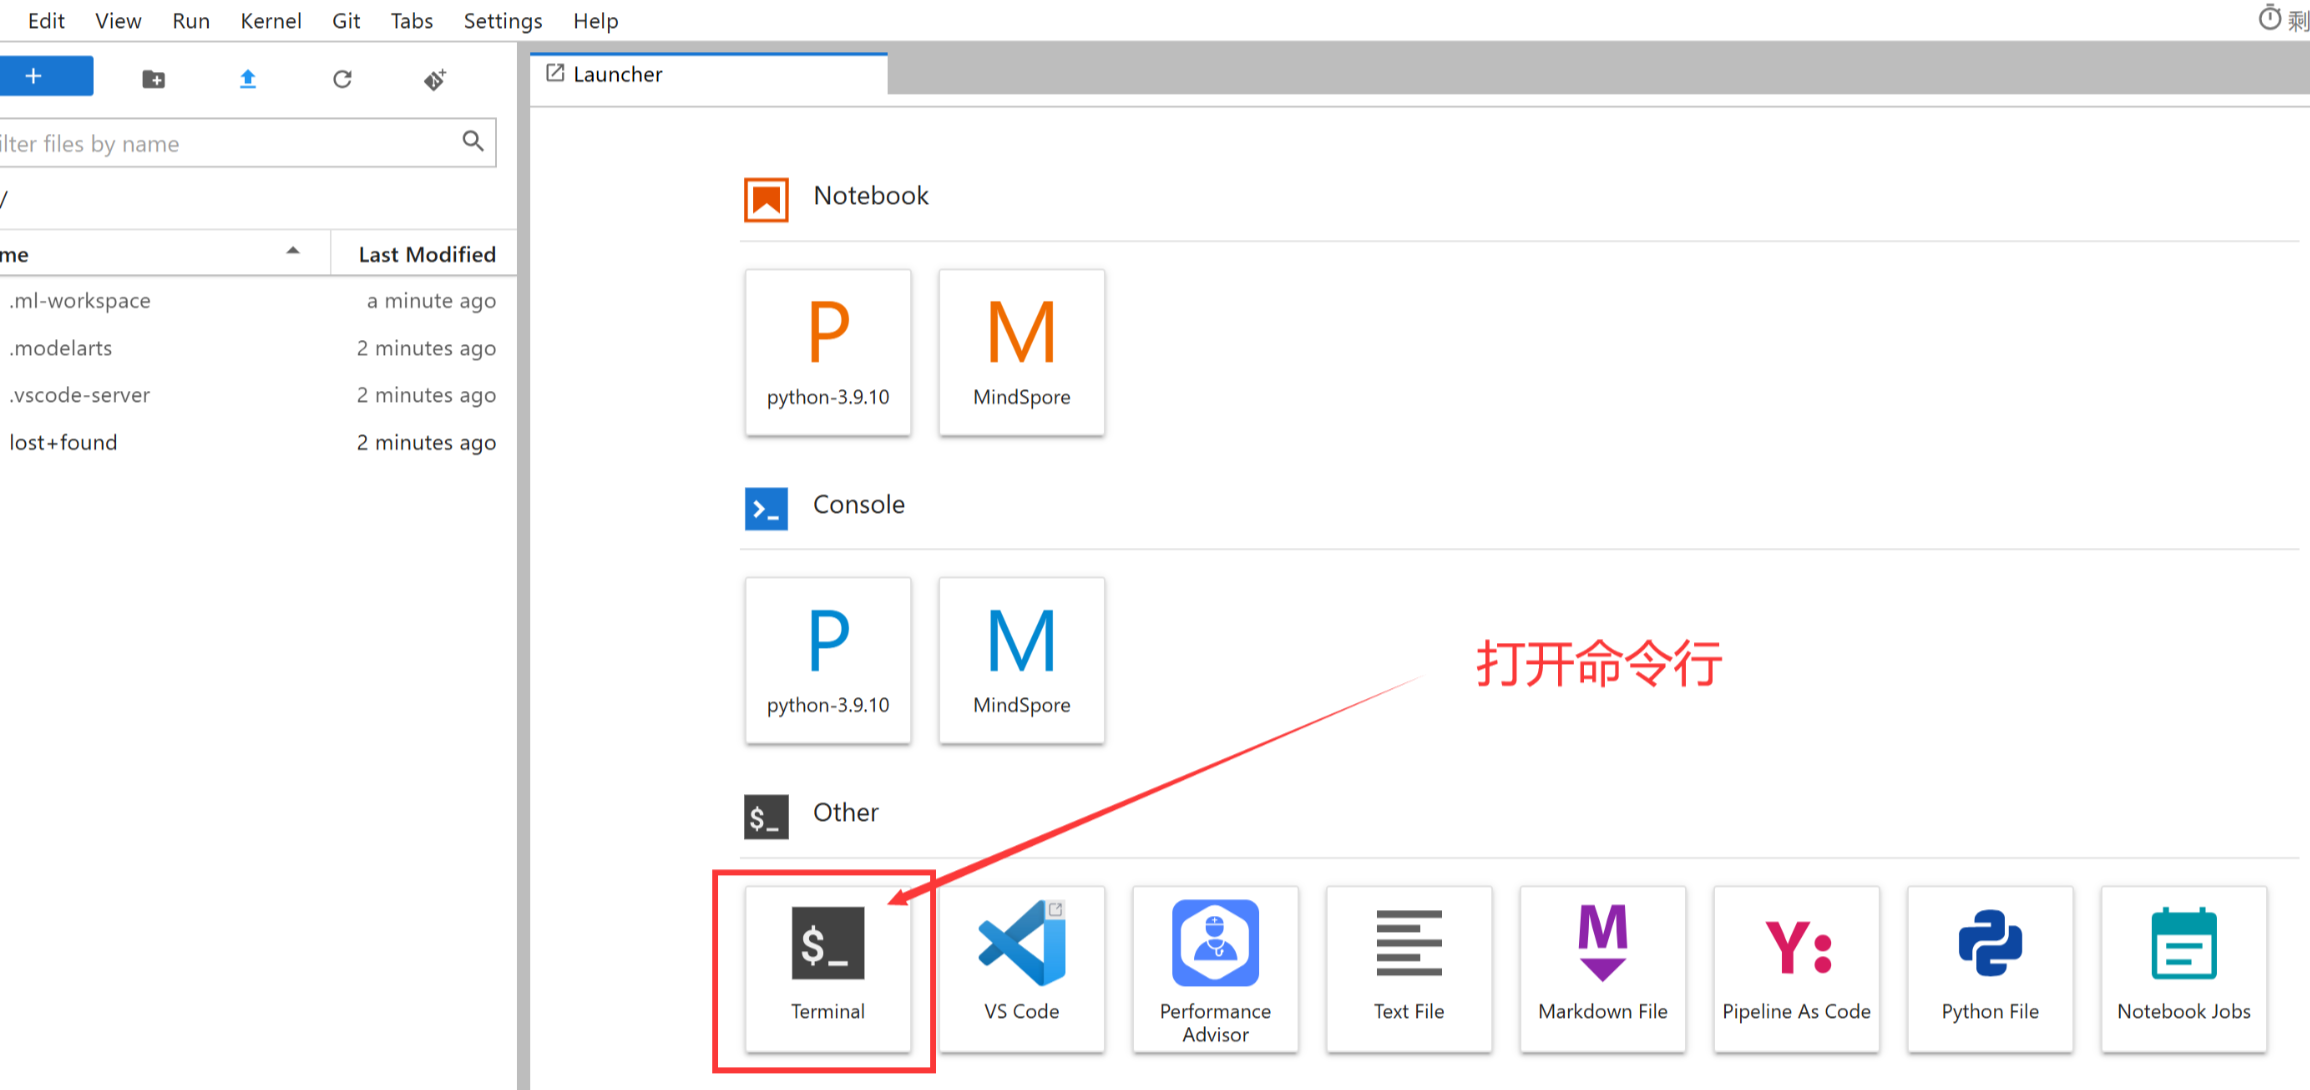Screen dimensions: 2310x1090
Task: Select the Launcher tab
Action: click(616, 74)
